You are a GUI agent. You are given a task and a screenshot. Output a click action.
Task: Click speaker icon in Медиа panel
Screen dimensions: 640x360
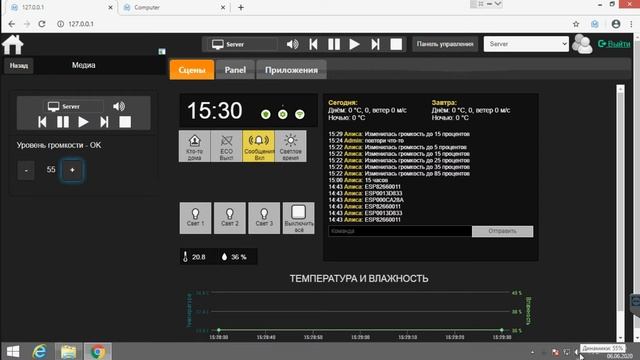119,107
